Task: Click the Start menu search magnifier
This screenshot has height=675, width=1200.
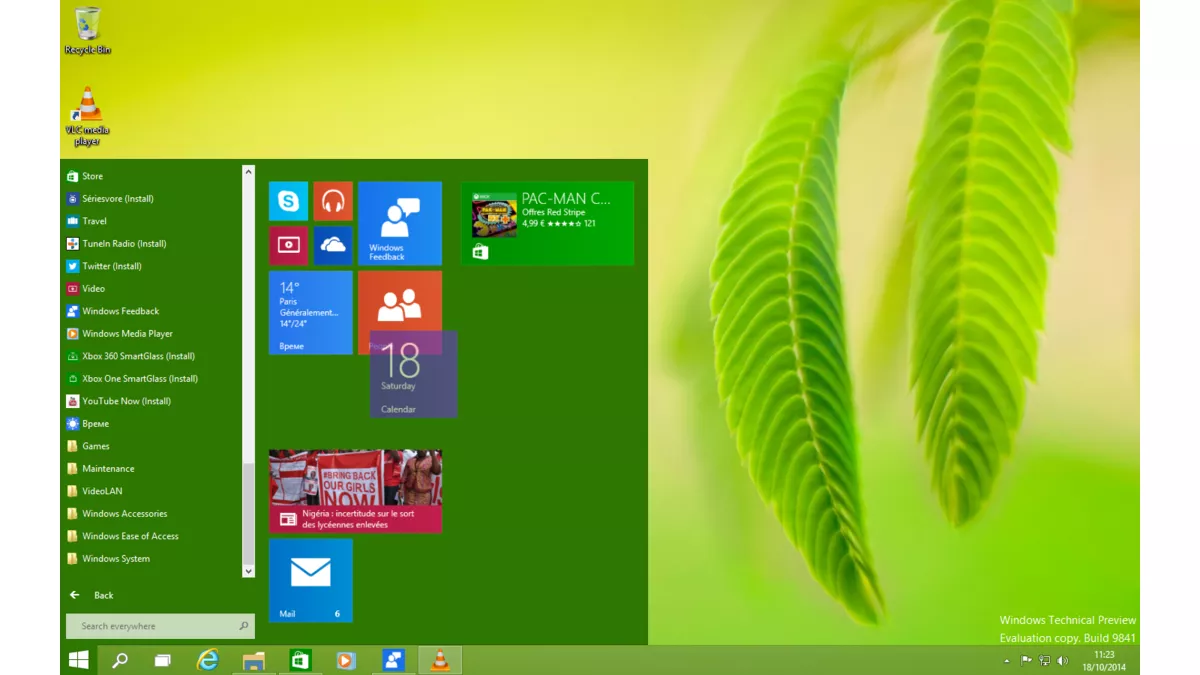Action: coord(243,626)
